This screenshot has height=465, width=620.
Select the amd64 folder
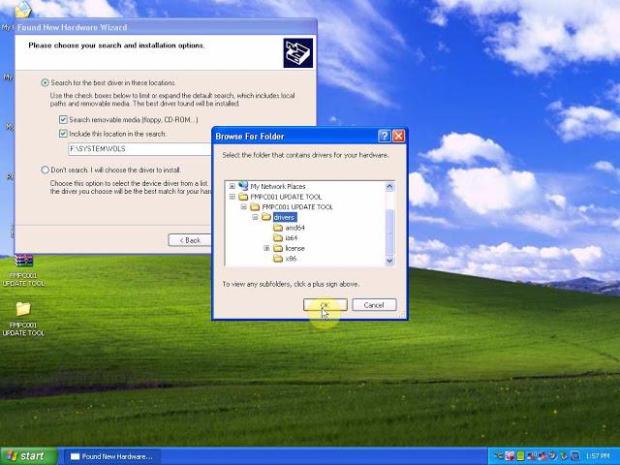pos(295,228)
